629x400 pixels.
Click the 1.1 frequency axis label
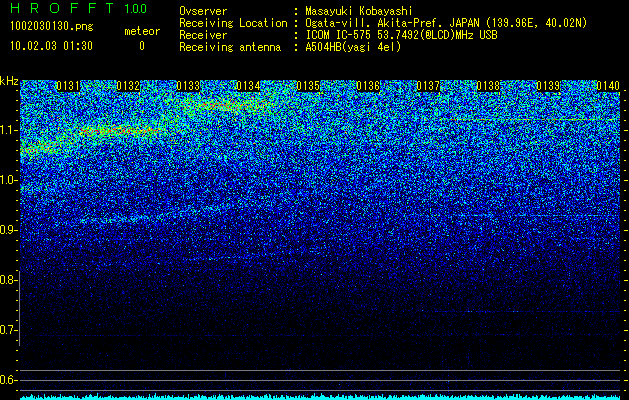9,130
